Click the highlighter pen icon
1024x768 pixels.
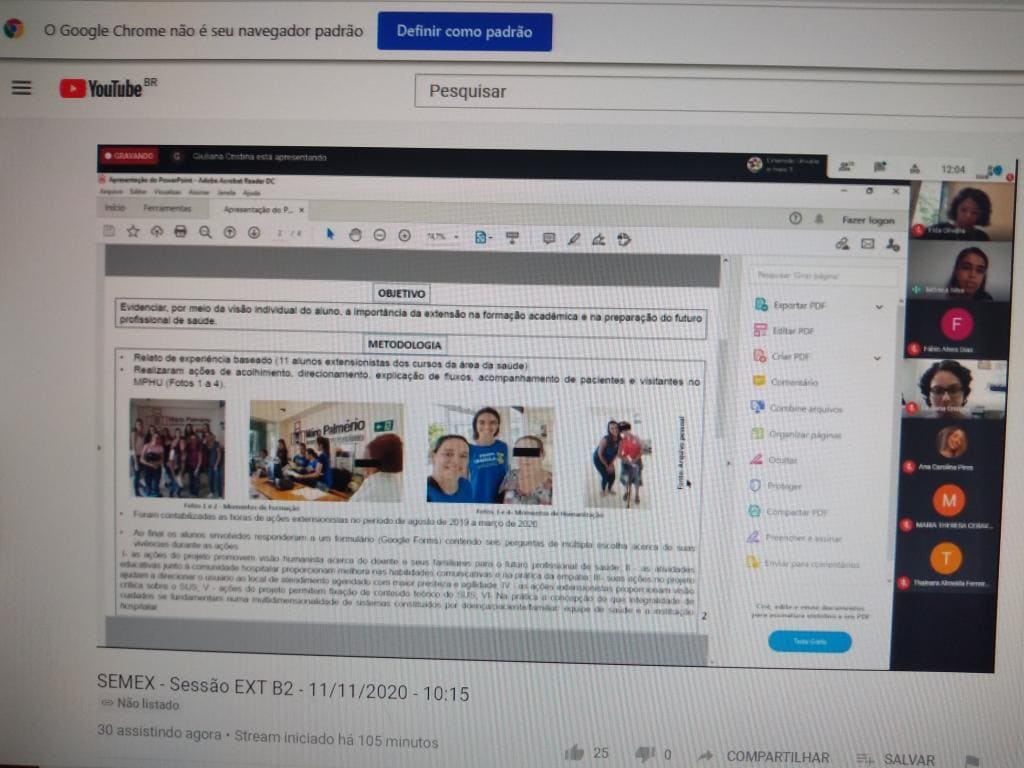tap(573, 239)
